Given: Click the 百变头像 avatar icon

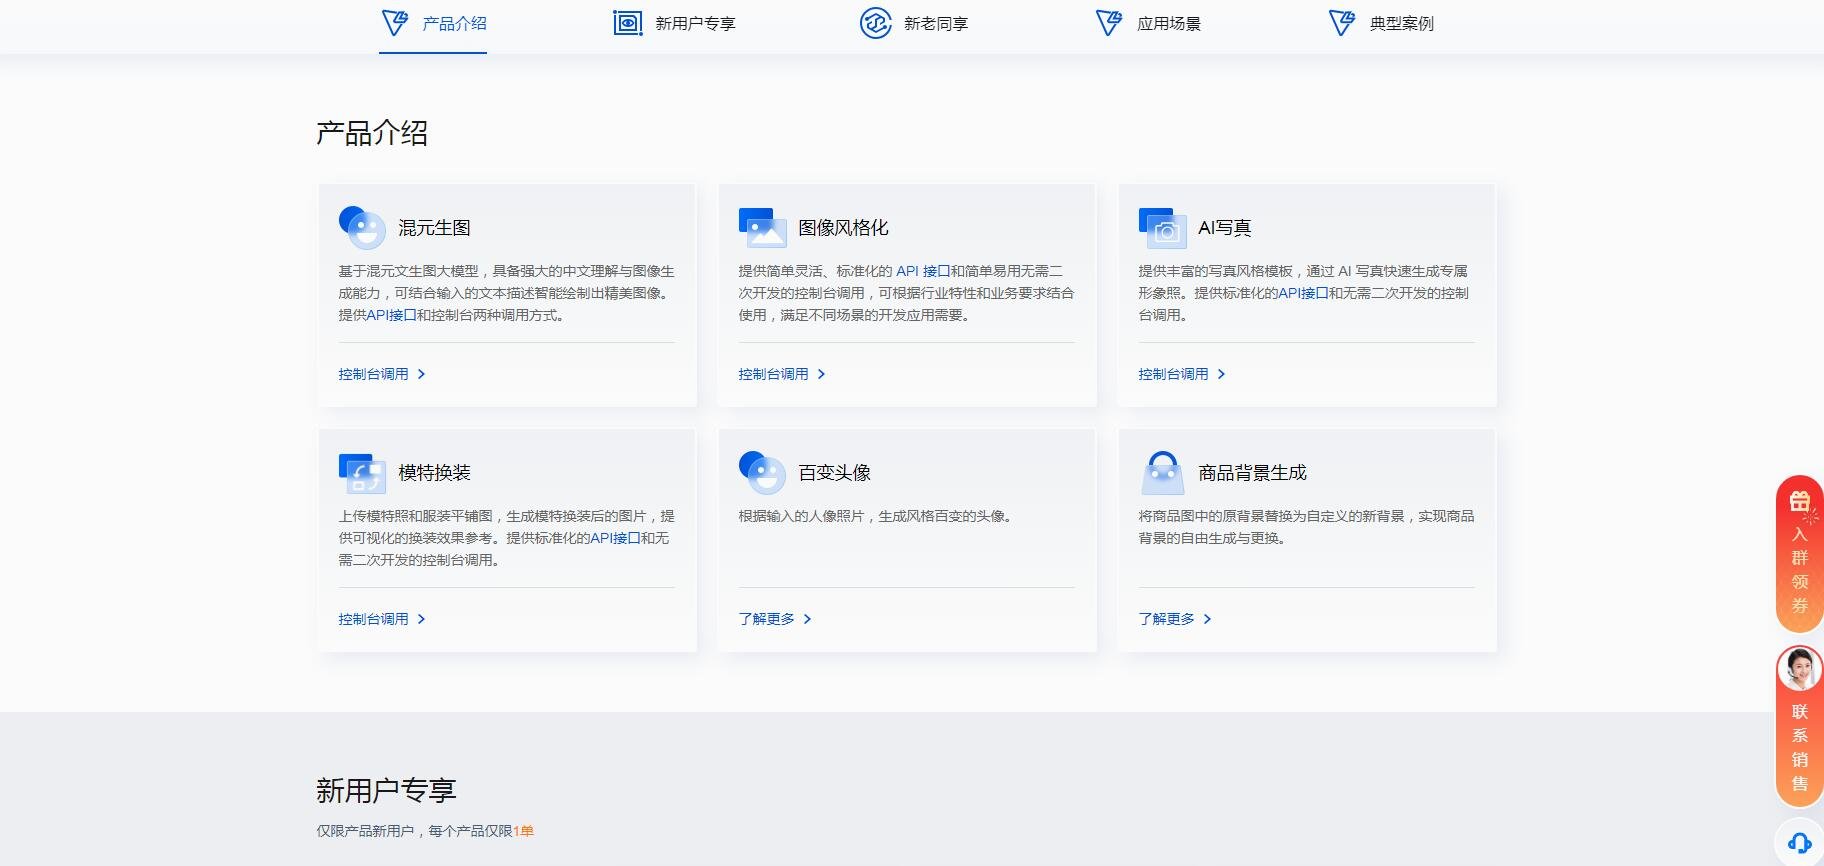Looking at the screenshot, I should 762,472.
